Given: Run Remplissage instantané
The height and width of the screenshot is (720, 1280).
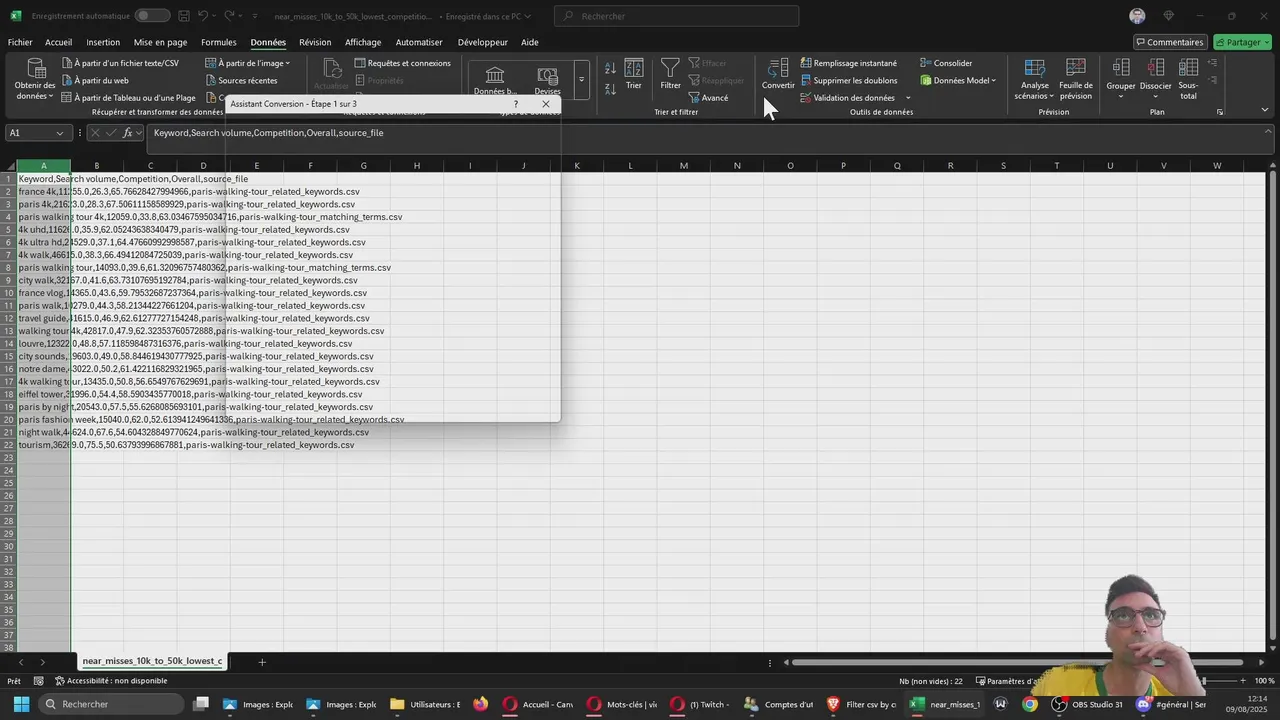Looking at the screenshot, I should coord(848,63).
